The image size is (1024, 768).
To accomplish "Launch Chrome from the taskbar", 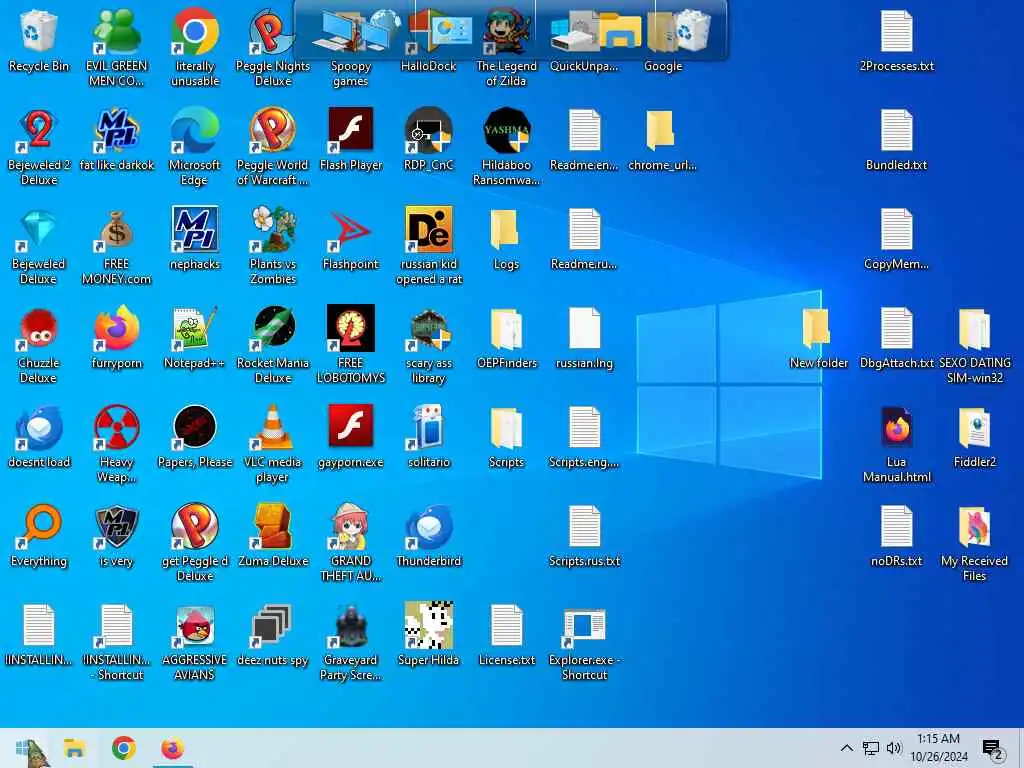I will pos(123,748).
